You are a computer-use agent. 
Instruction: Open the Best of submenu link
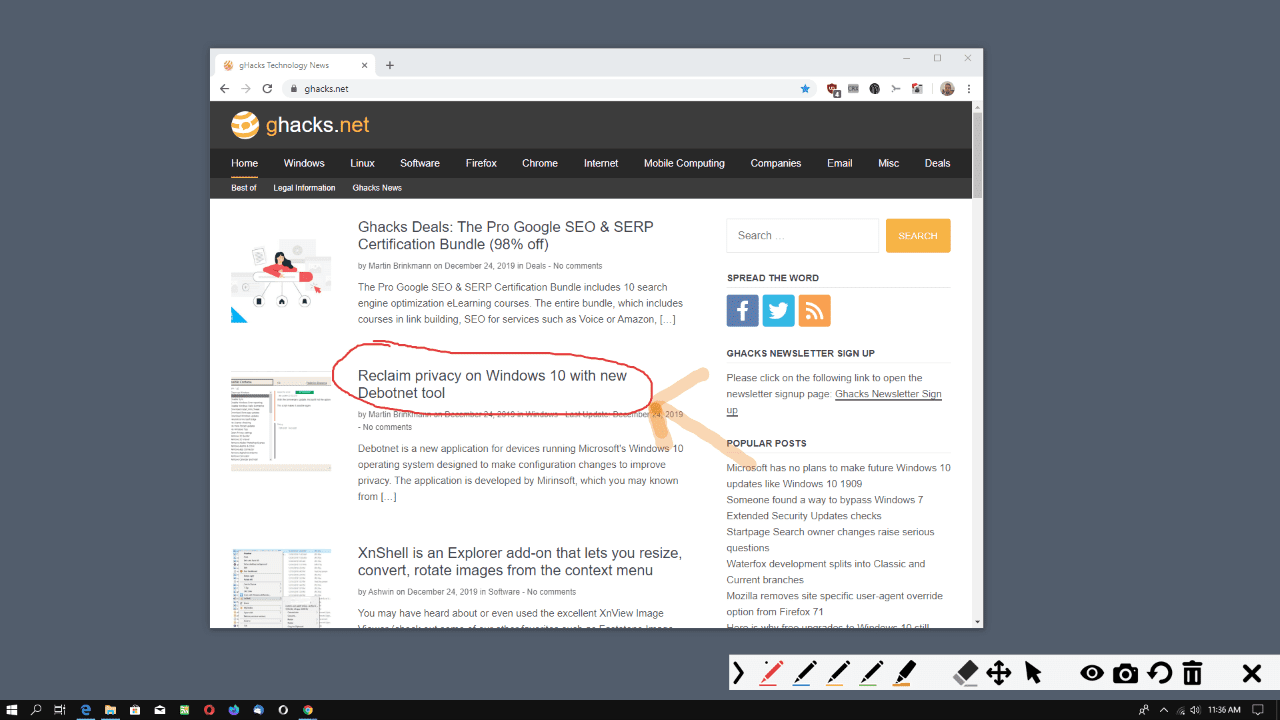244,188
